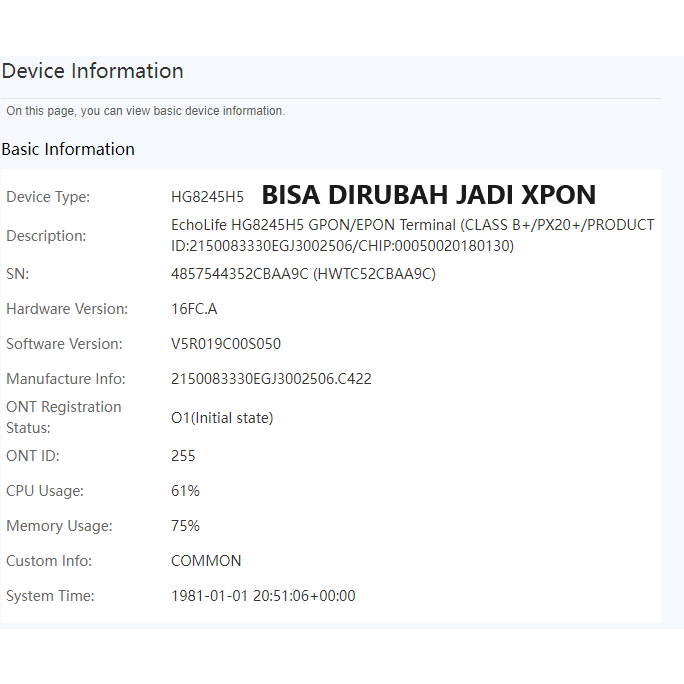Click the manufacture info 2150083330EGJ3002506.C422 value

pos(271,379)
